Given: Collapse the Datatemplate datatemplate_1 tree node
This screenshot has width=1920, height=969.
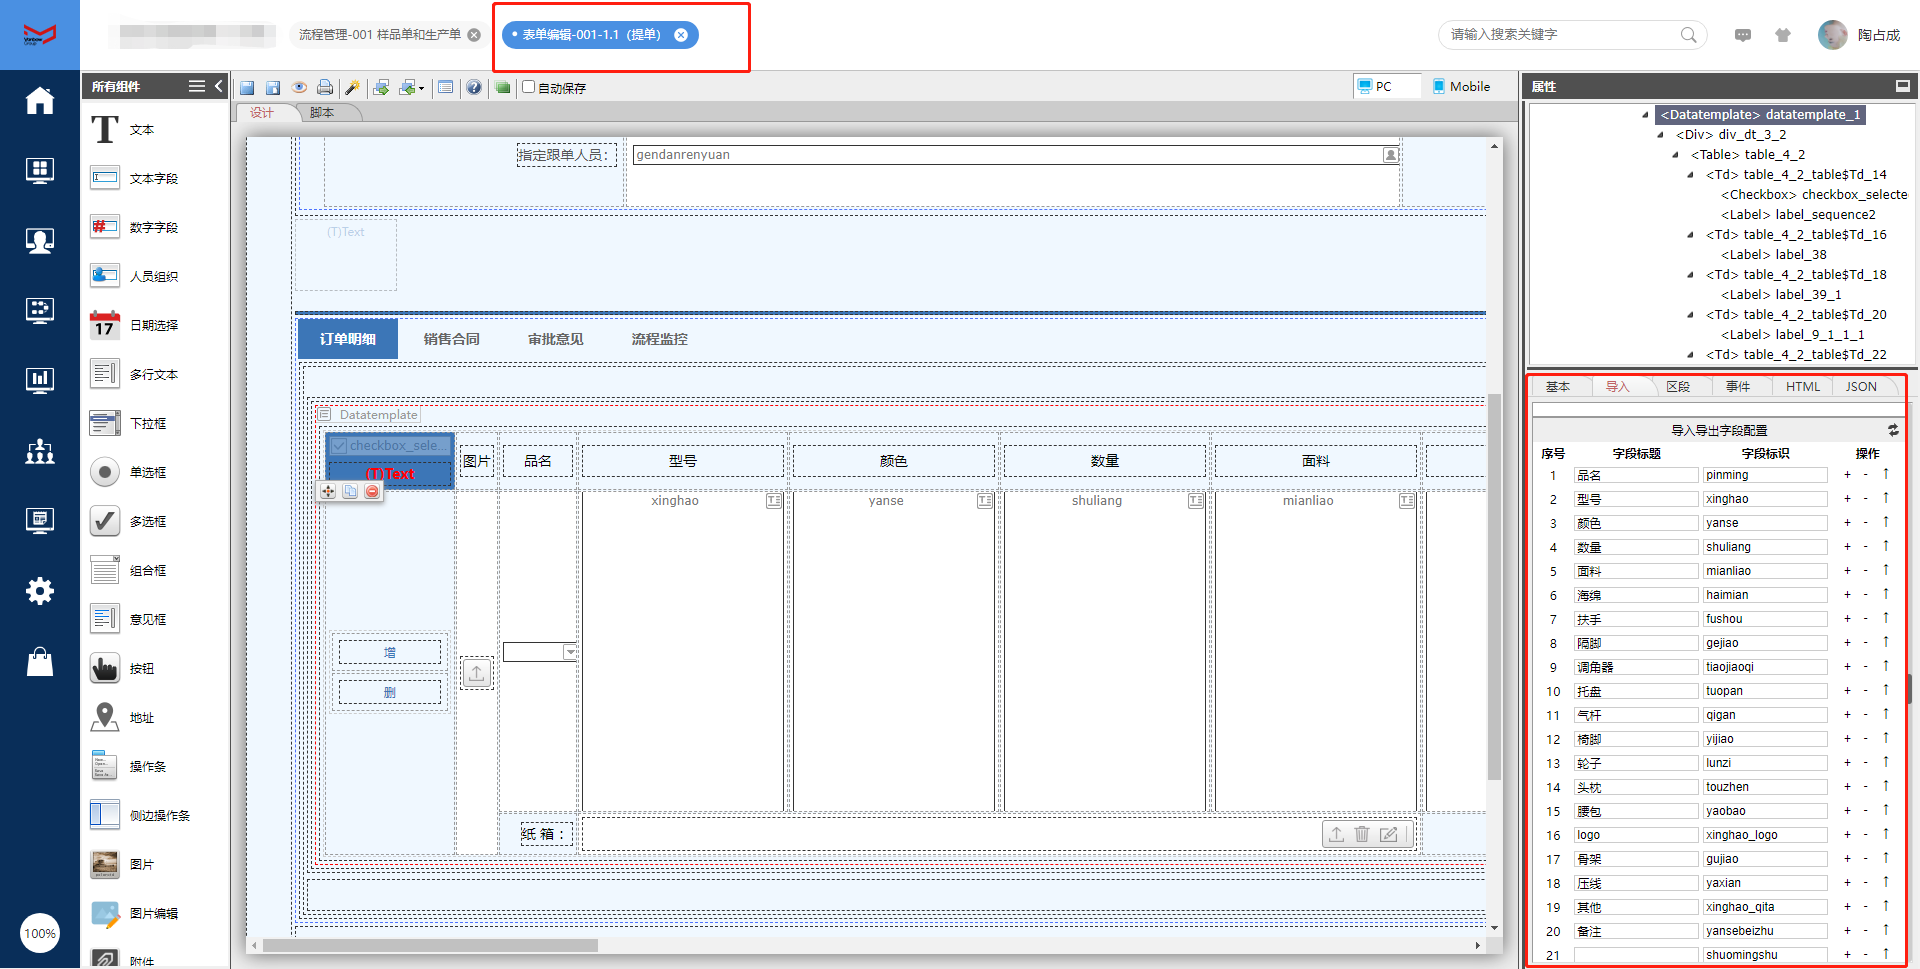Looking at the screenshot, I should coord(1645,115).
